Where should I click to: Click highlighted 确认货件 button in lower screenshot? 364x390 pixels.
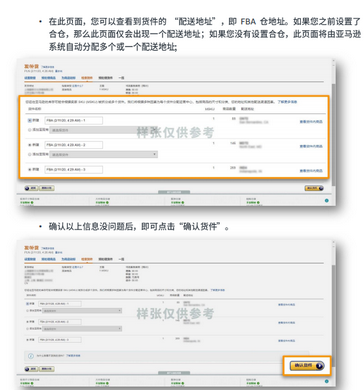pos(307,366)
